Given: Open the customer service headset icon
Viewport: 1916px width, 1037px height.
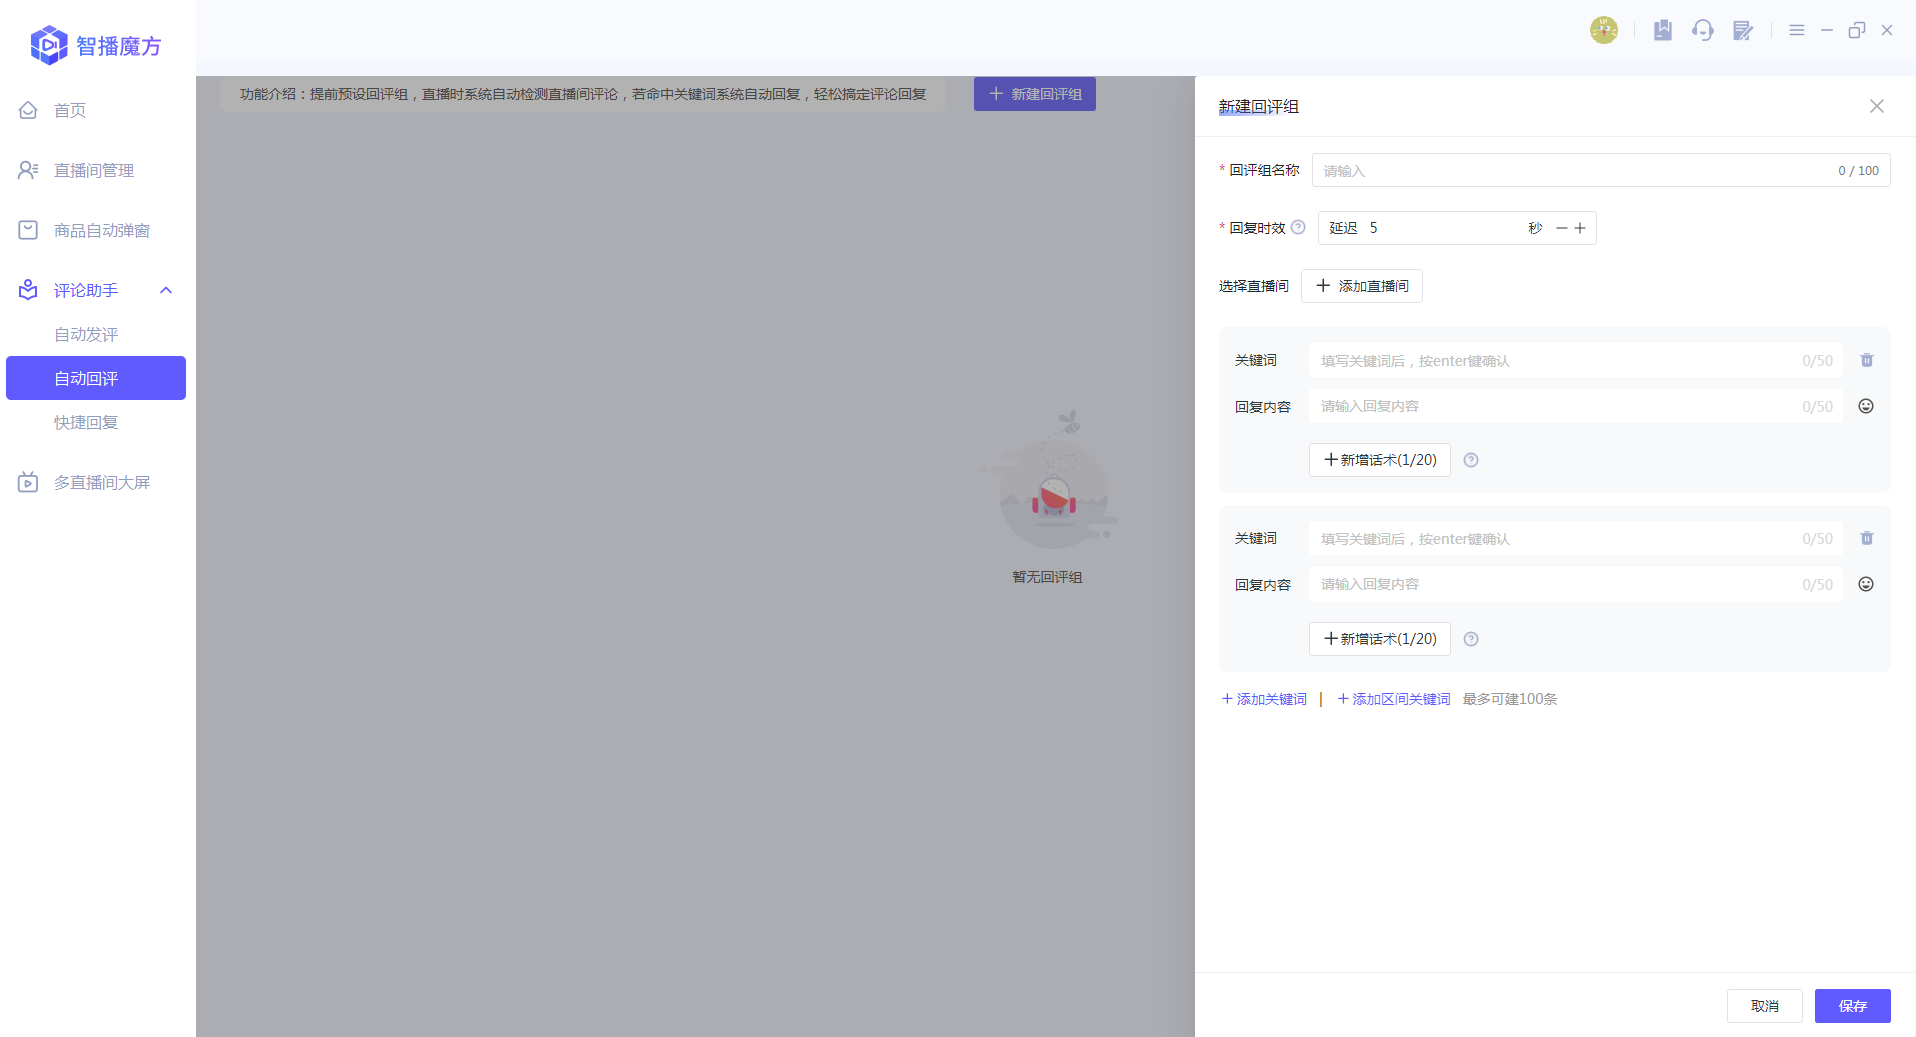Looking at the screenshot, I should (1703, 30).
